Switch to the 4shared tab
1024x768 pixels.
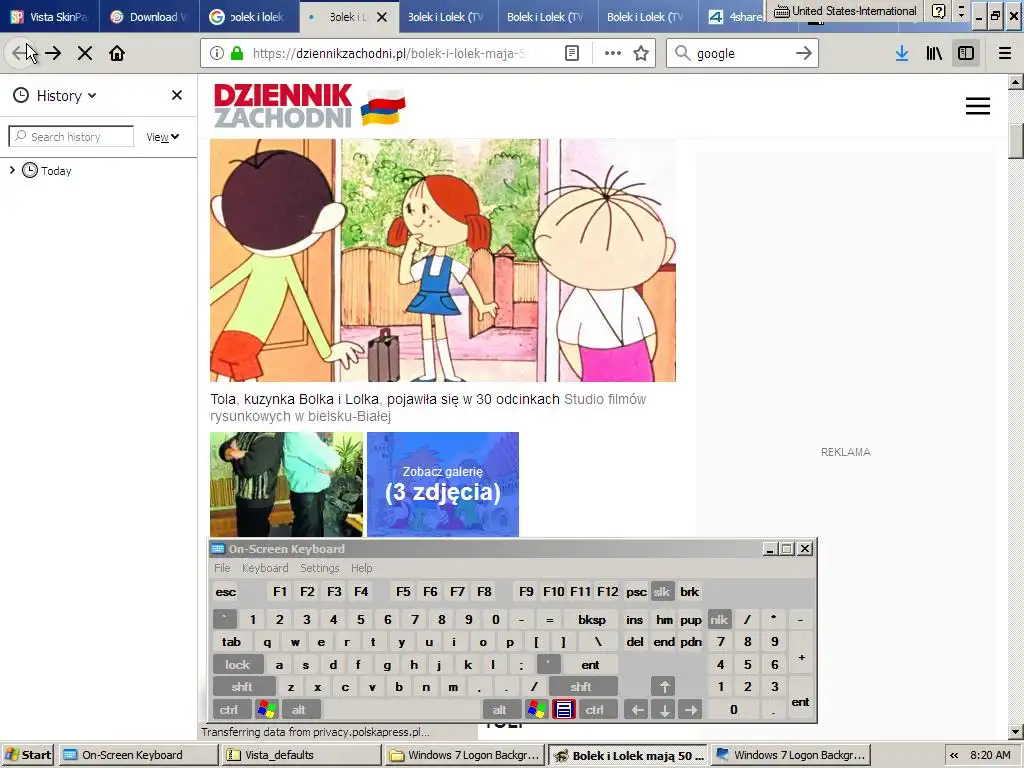pyautogui.click(x=735, y=17)
